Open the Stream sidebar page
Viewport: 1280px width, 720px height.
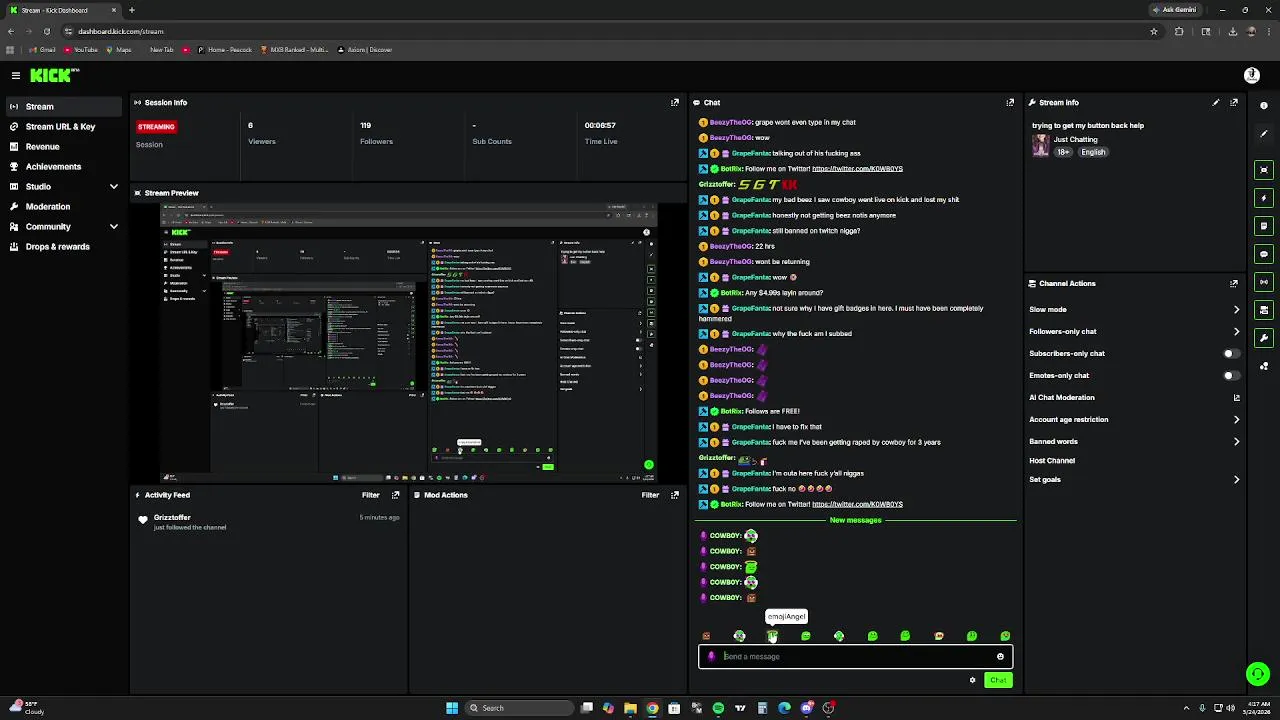tap(64, 106)
